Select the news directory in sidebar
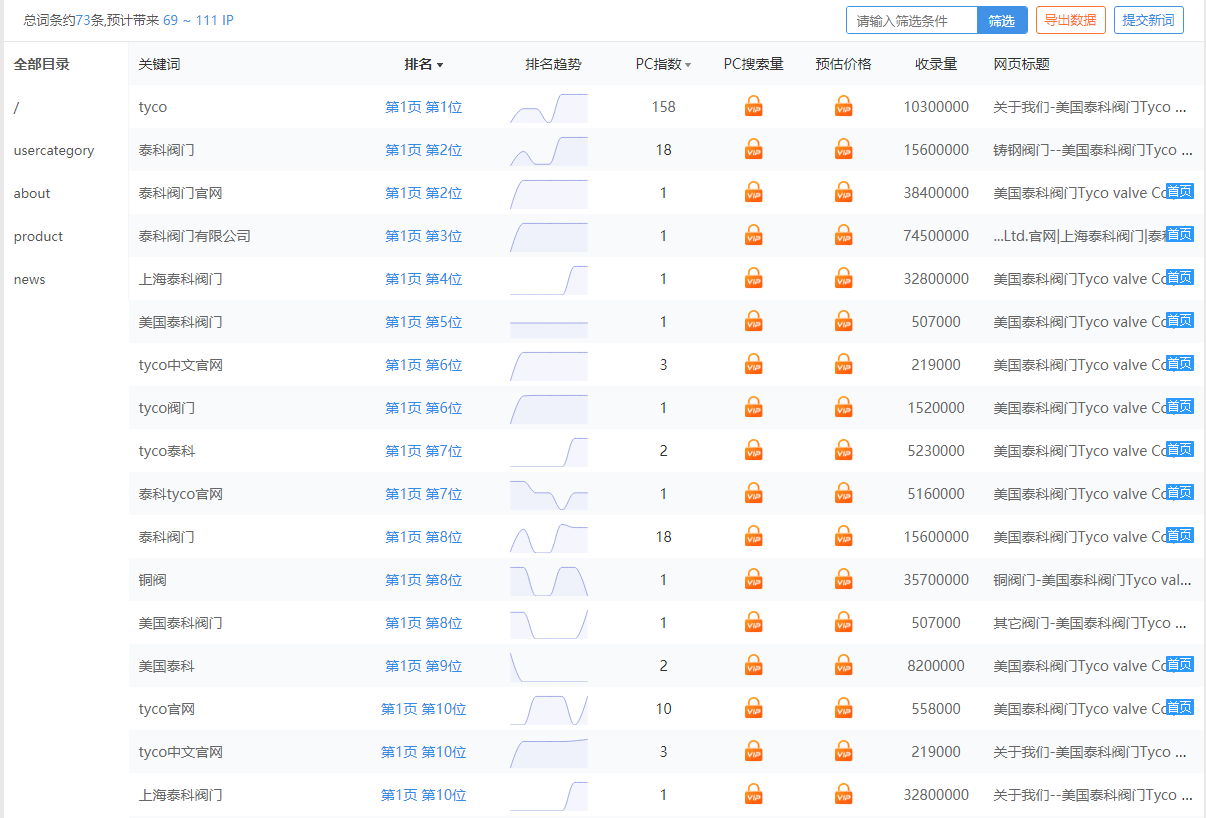 (x=30, y=280)
